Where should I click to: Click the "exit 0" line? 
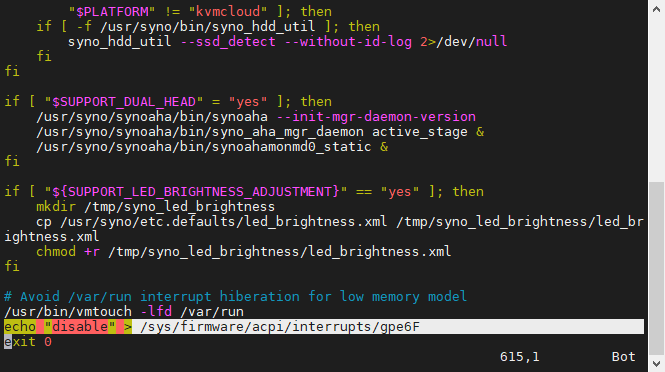28,341
